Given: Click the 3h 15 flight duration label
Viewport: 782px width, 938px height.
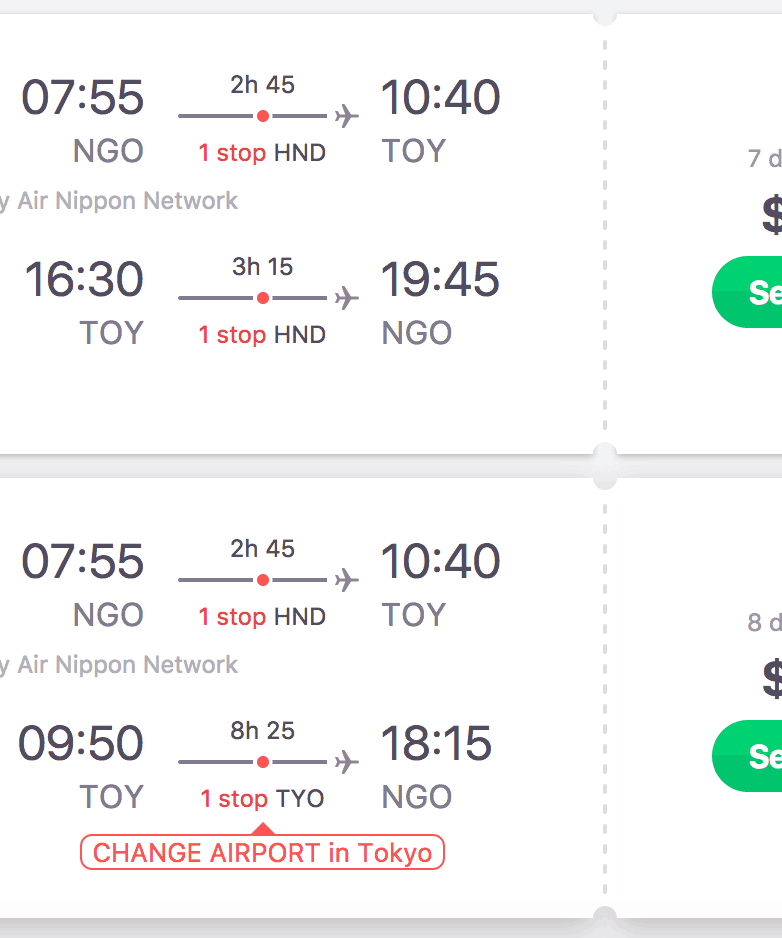Looking at the screenshot, I should coord(263,267).
